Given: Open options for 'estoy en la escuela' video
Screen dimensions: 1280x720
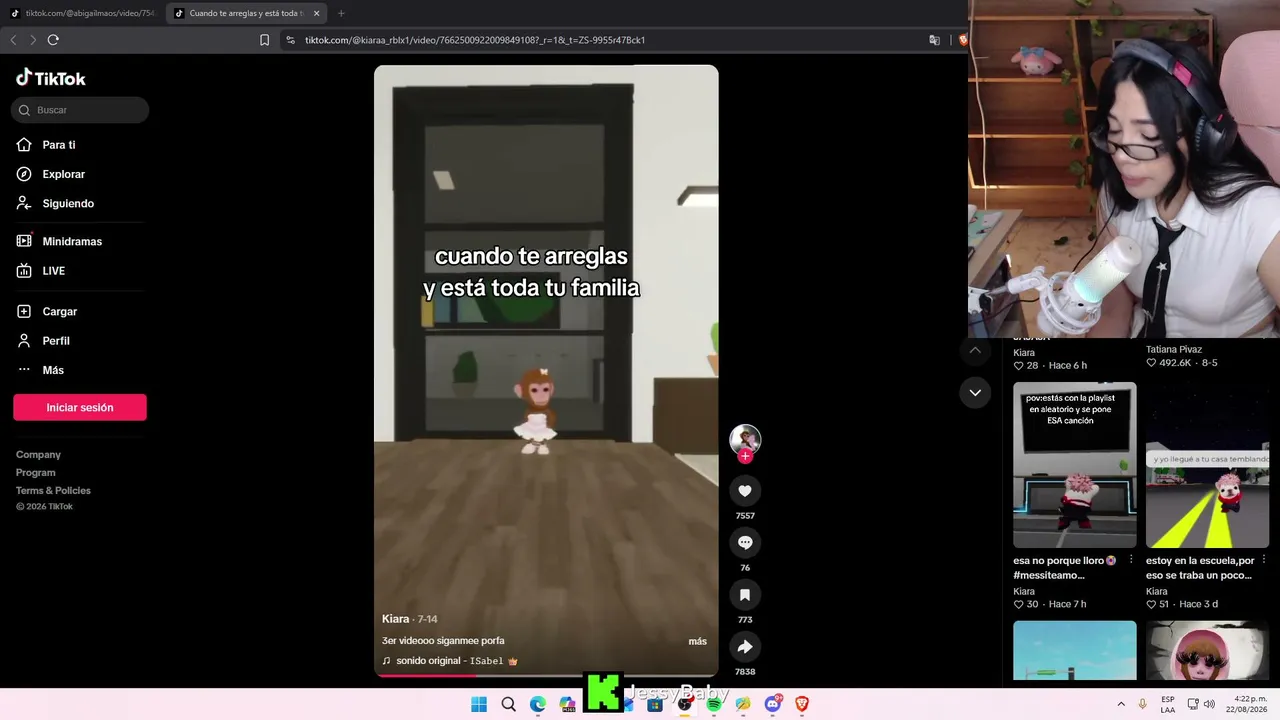Looking at the screenshot, I should pyautogui.click(x=1264, y=561).
